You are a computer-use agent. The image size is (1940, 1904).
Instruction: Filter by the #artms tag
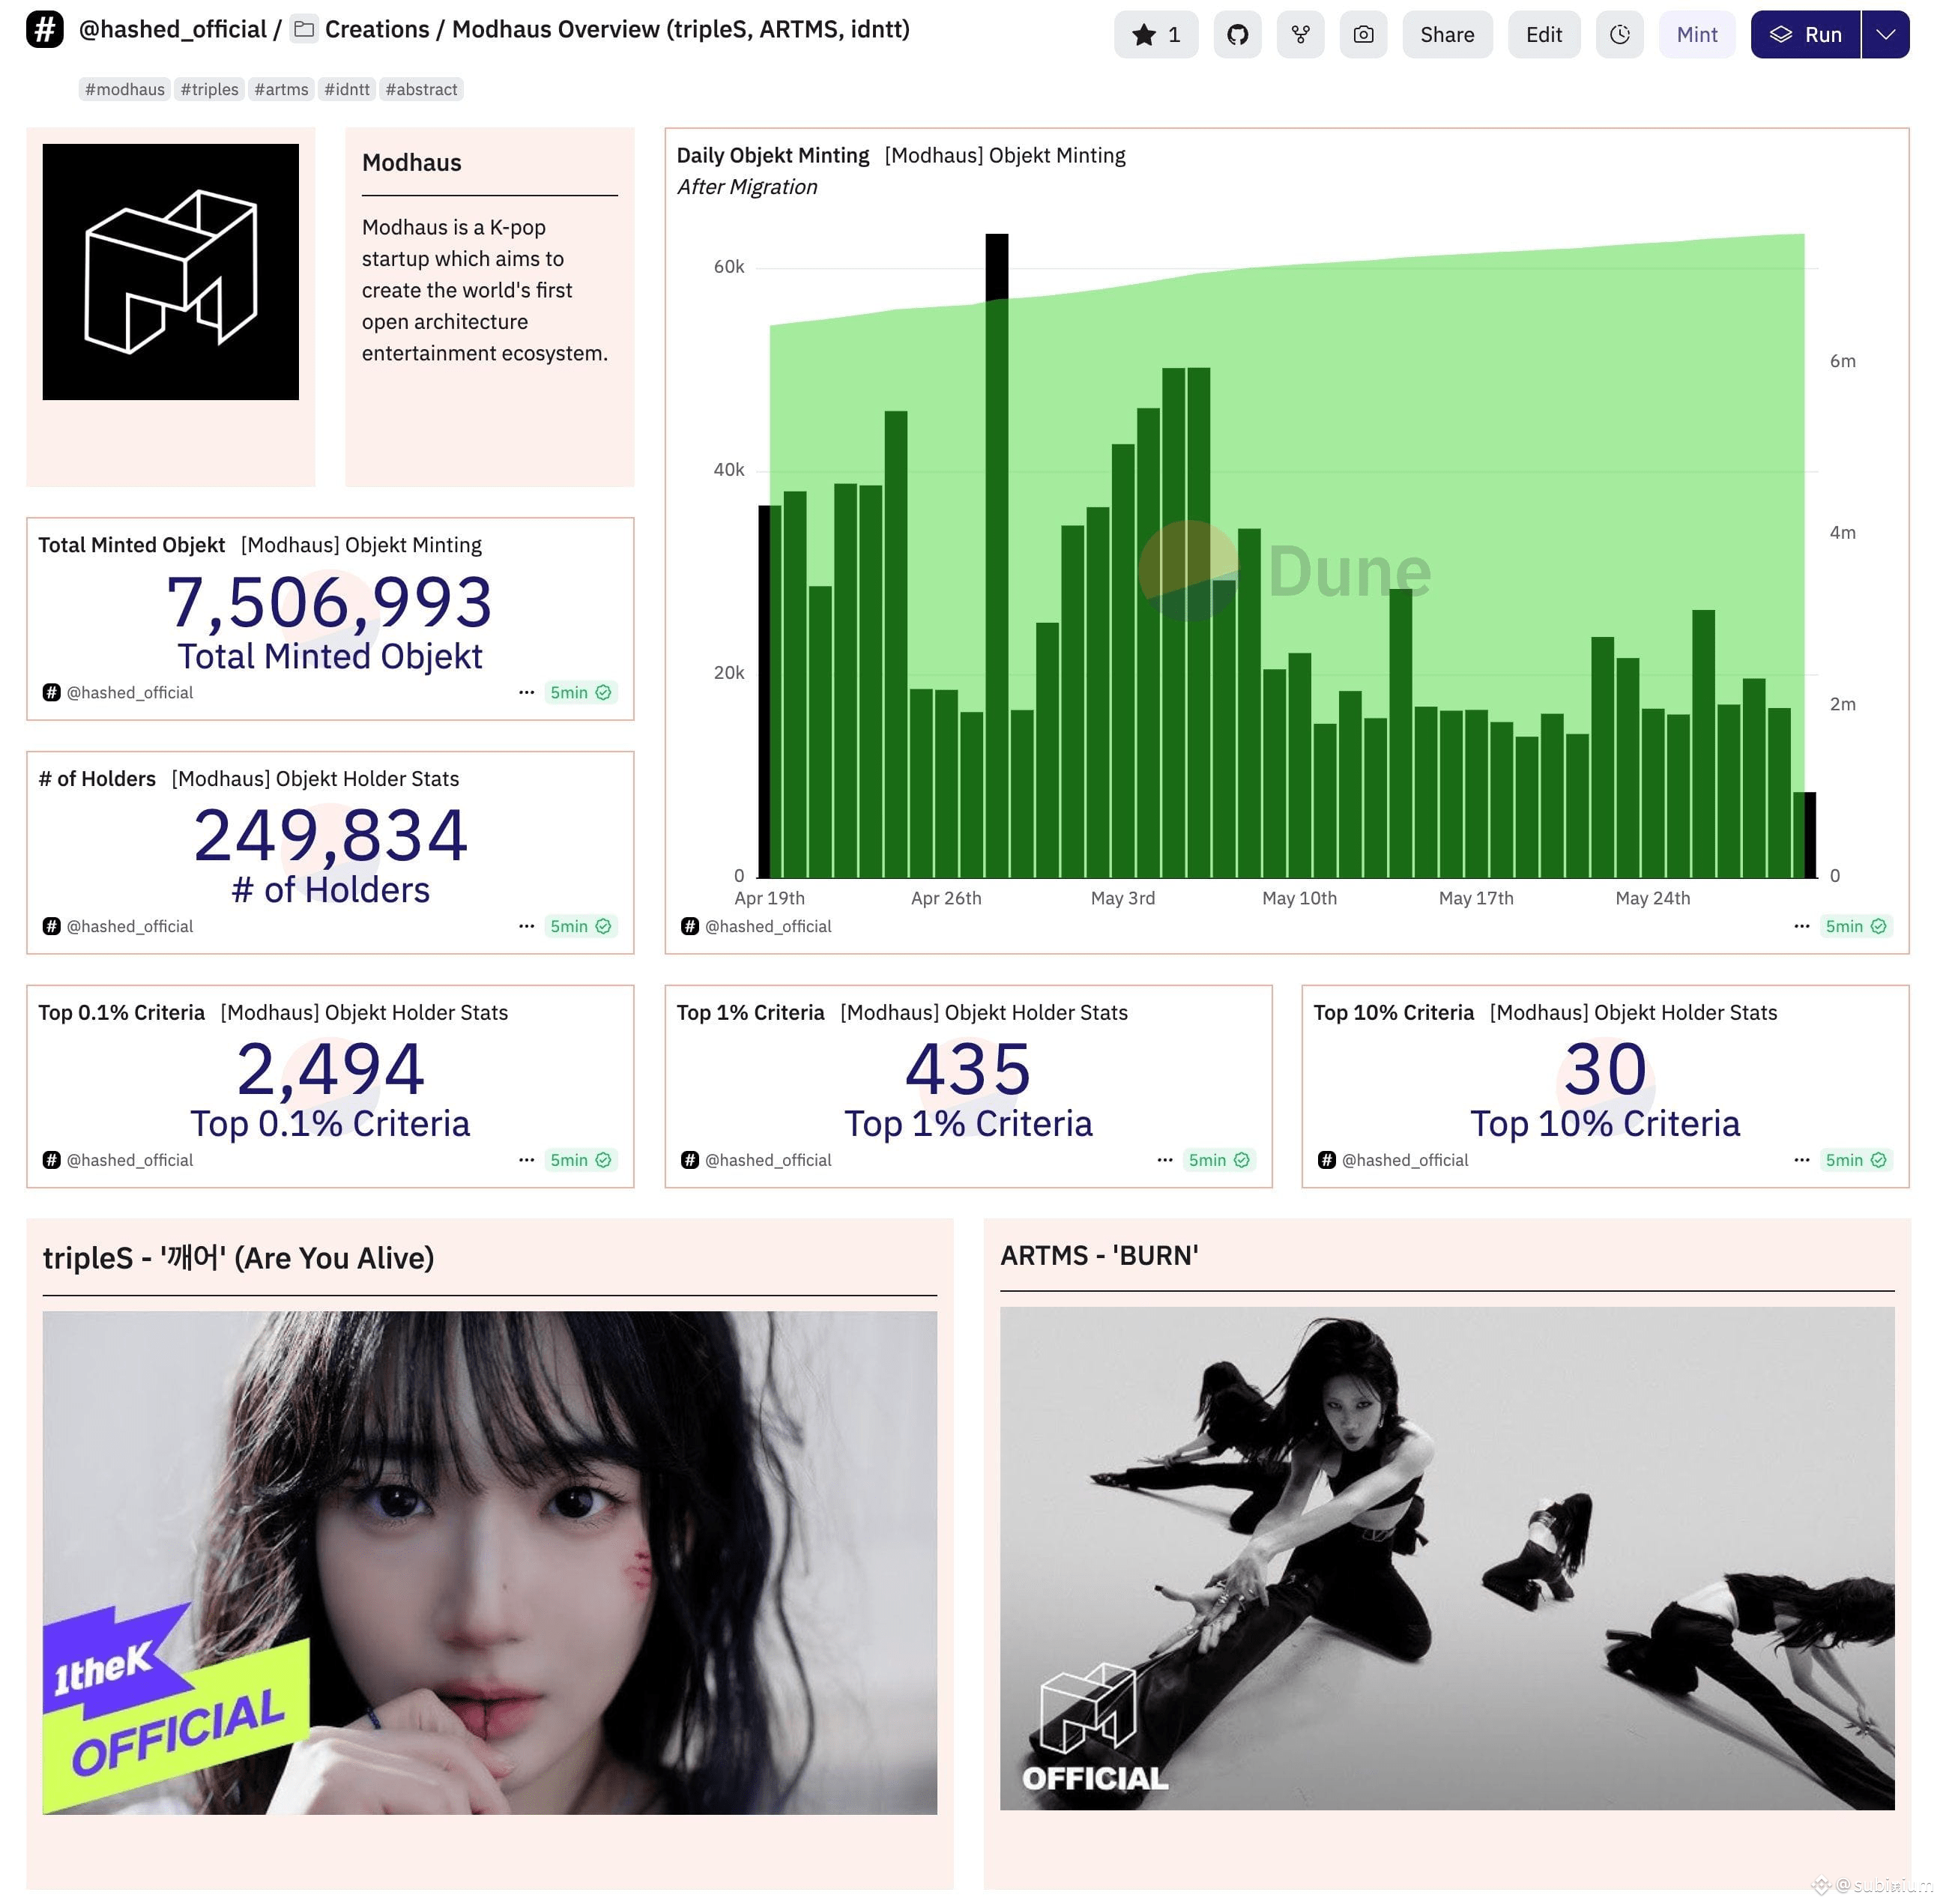[282, 89]
